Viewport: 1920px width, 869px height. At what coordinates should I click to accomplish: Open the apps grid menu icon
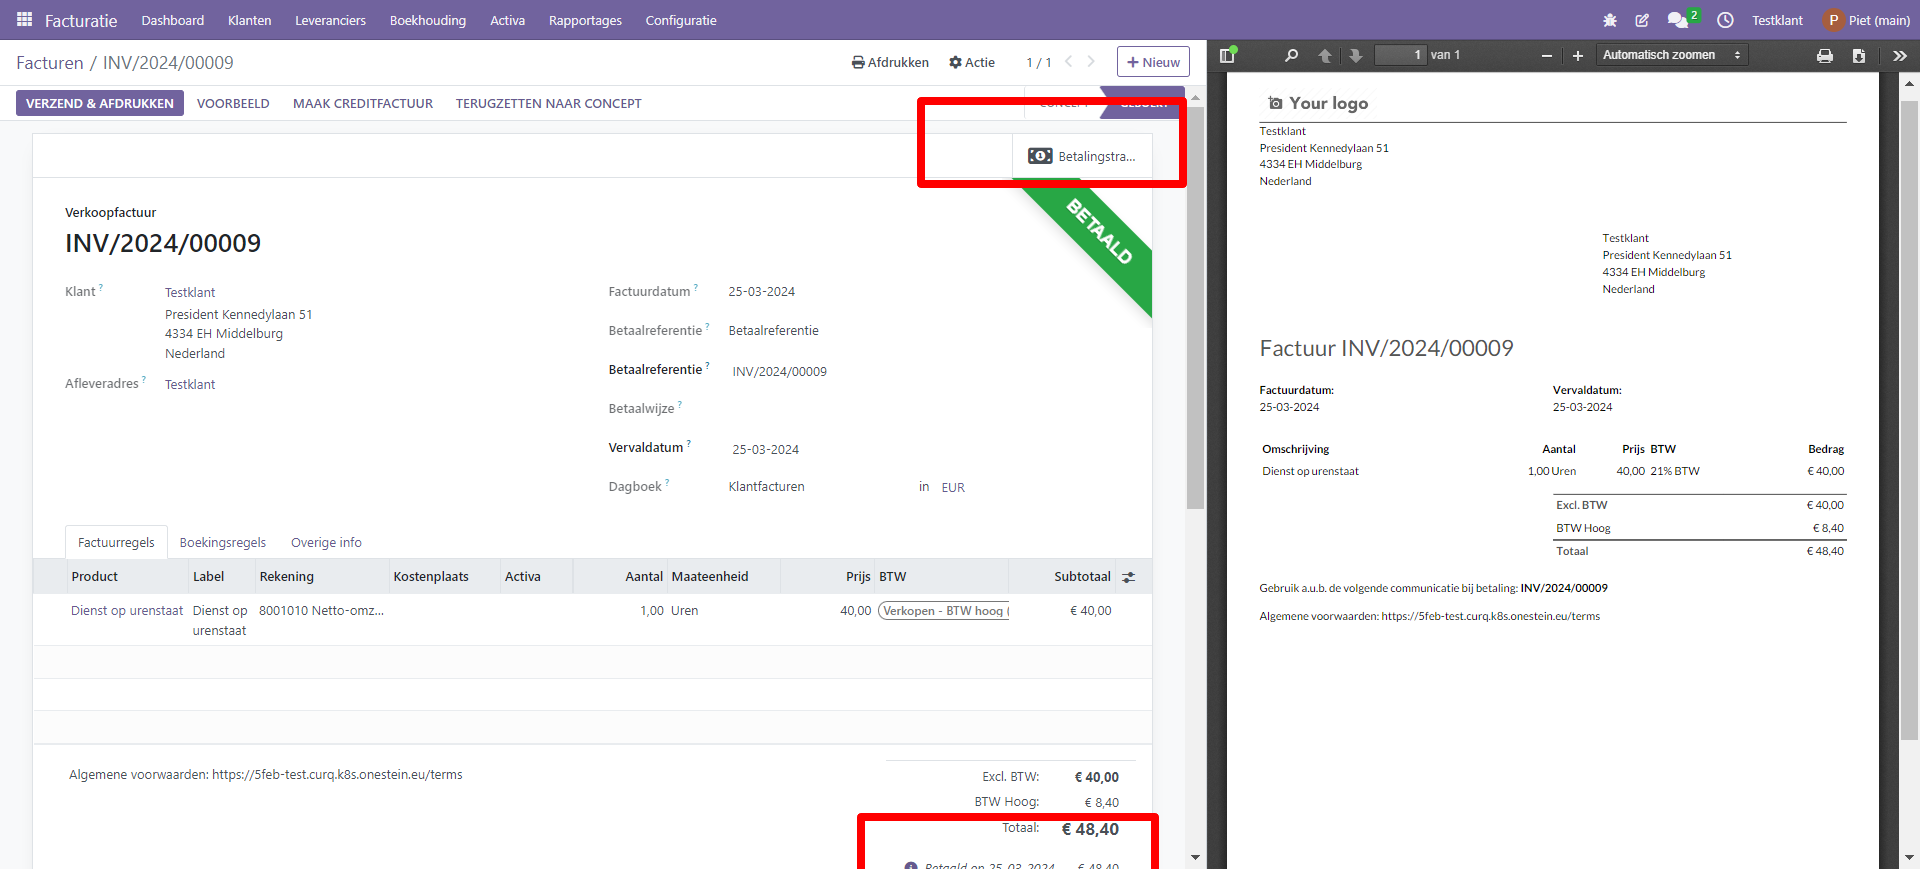[24, 20]
